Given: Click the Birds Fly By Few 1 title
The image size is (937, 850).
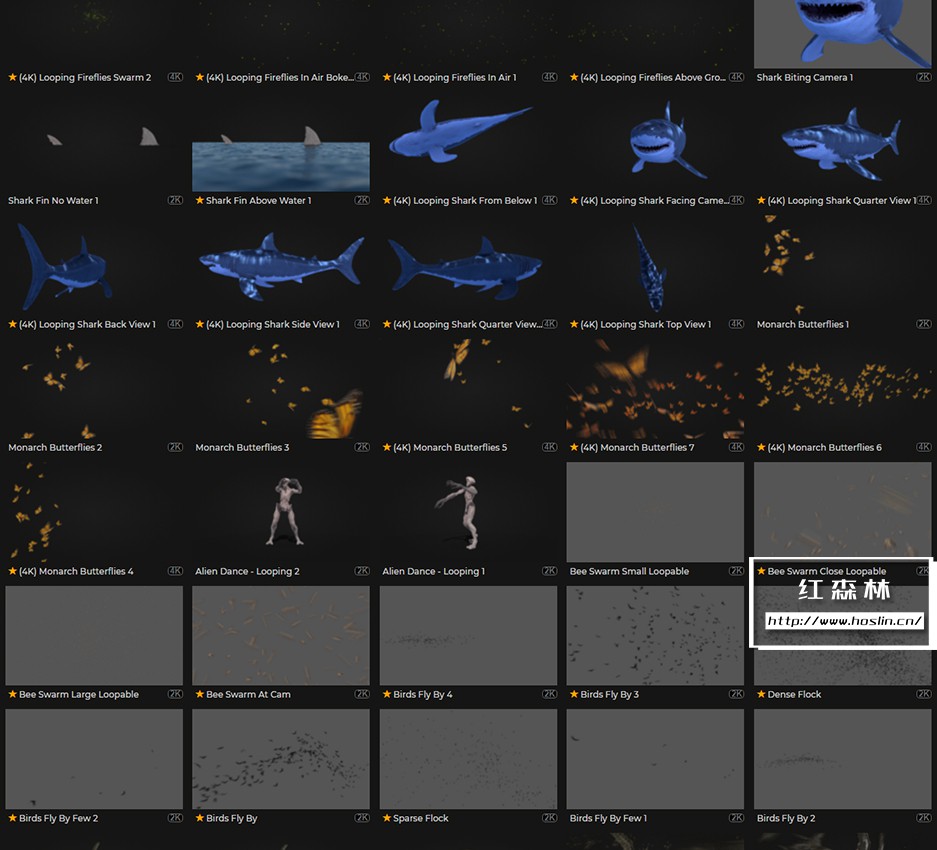Looking at the screenshot, I should 608,818.
